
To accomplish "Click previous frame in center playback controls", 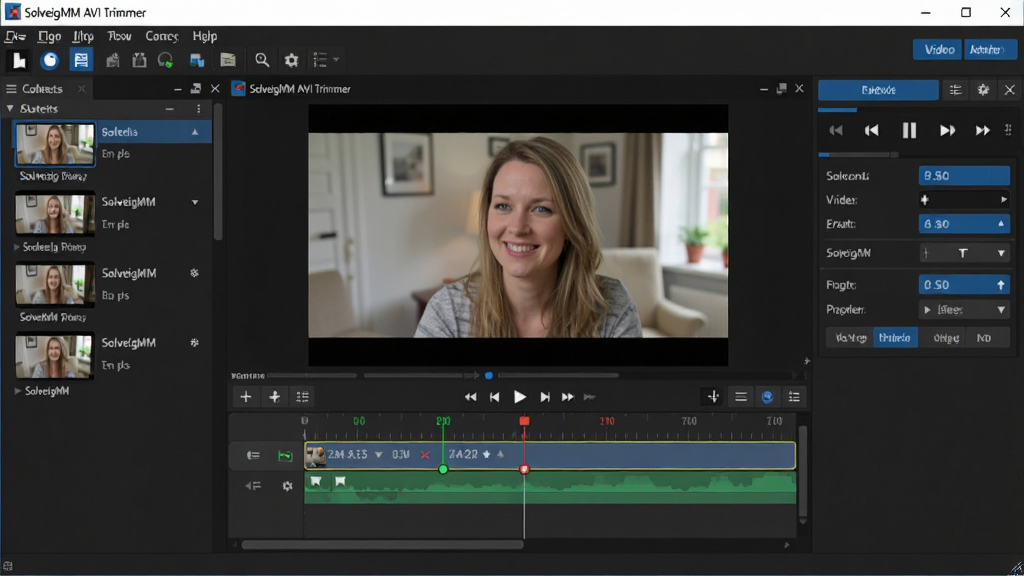I will (x=494, y=397).
